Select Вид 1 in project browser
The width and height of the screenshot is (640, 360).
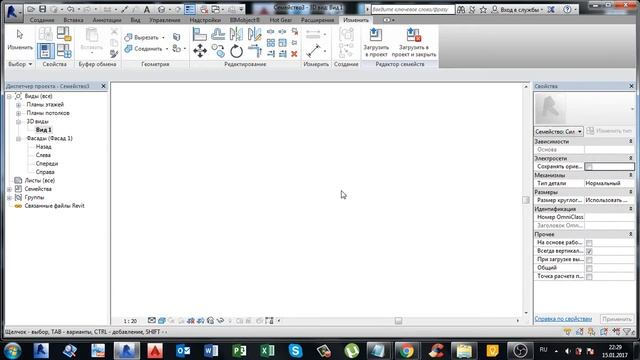pos(44,130)
